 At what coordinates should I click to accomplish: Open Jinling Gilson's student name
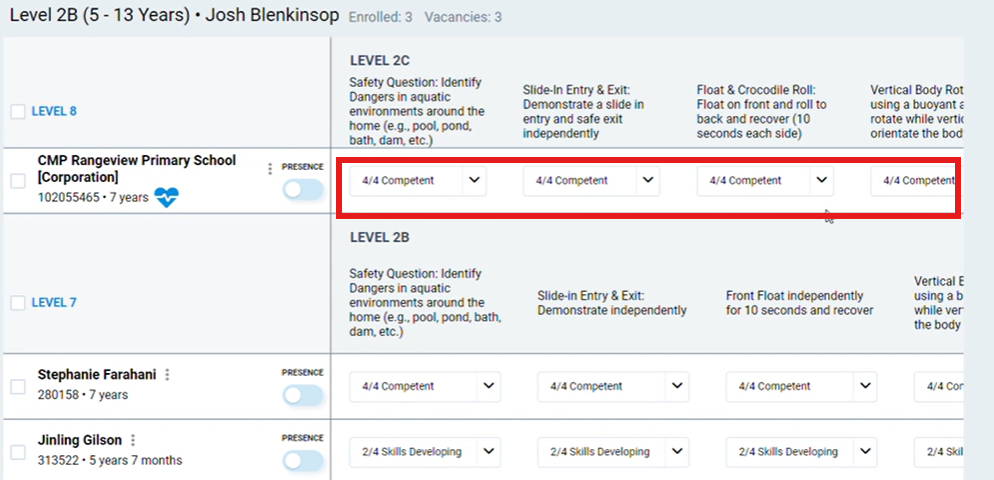click(x=80, y=440)
